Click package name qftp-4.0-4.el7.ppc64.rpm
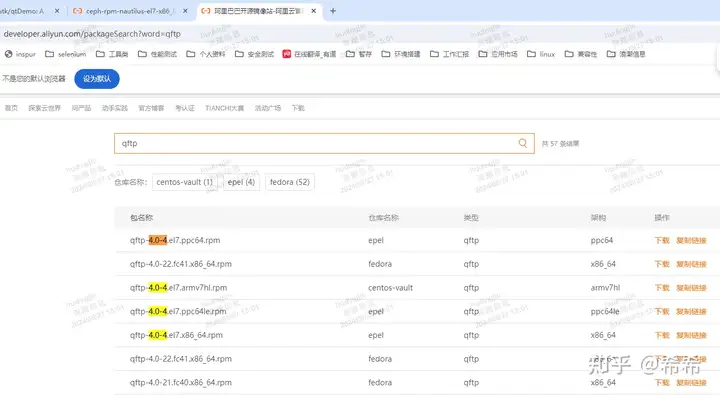Image resolution: width=720 pixels, height=395 pixels. (175, 240)
